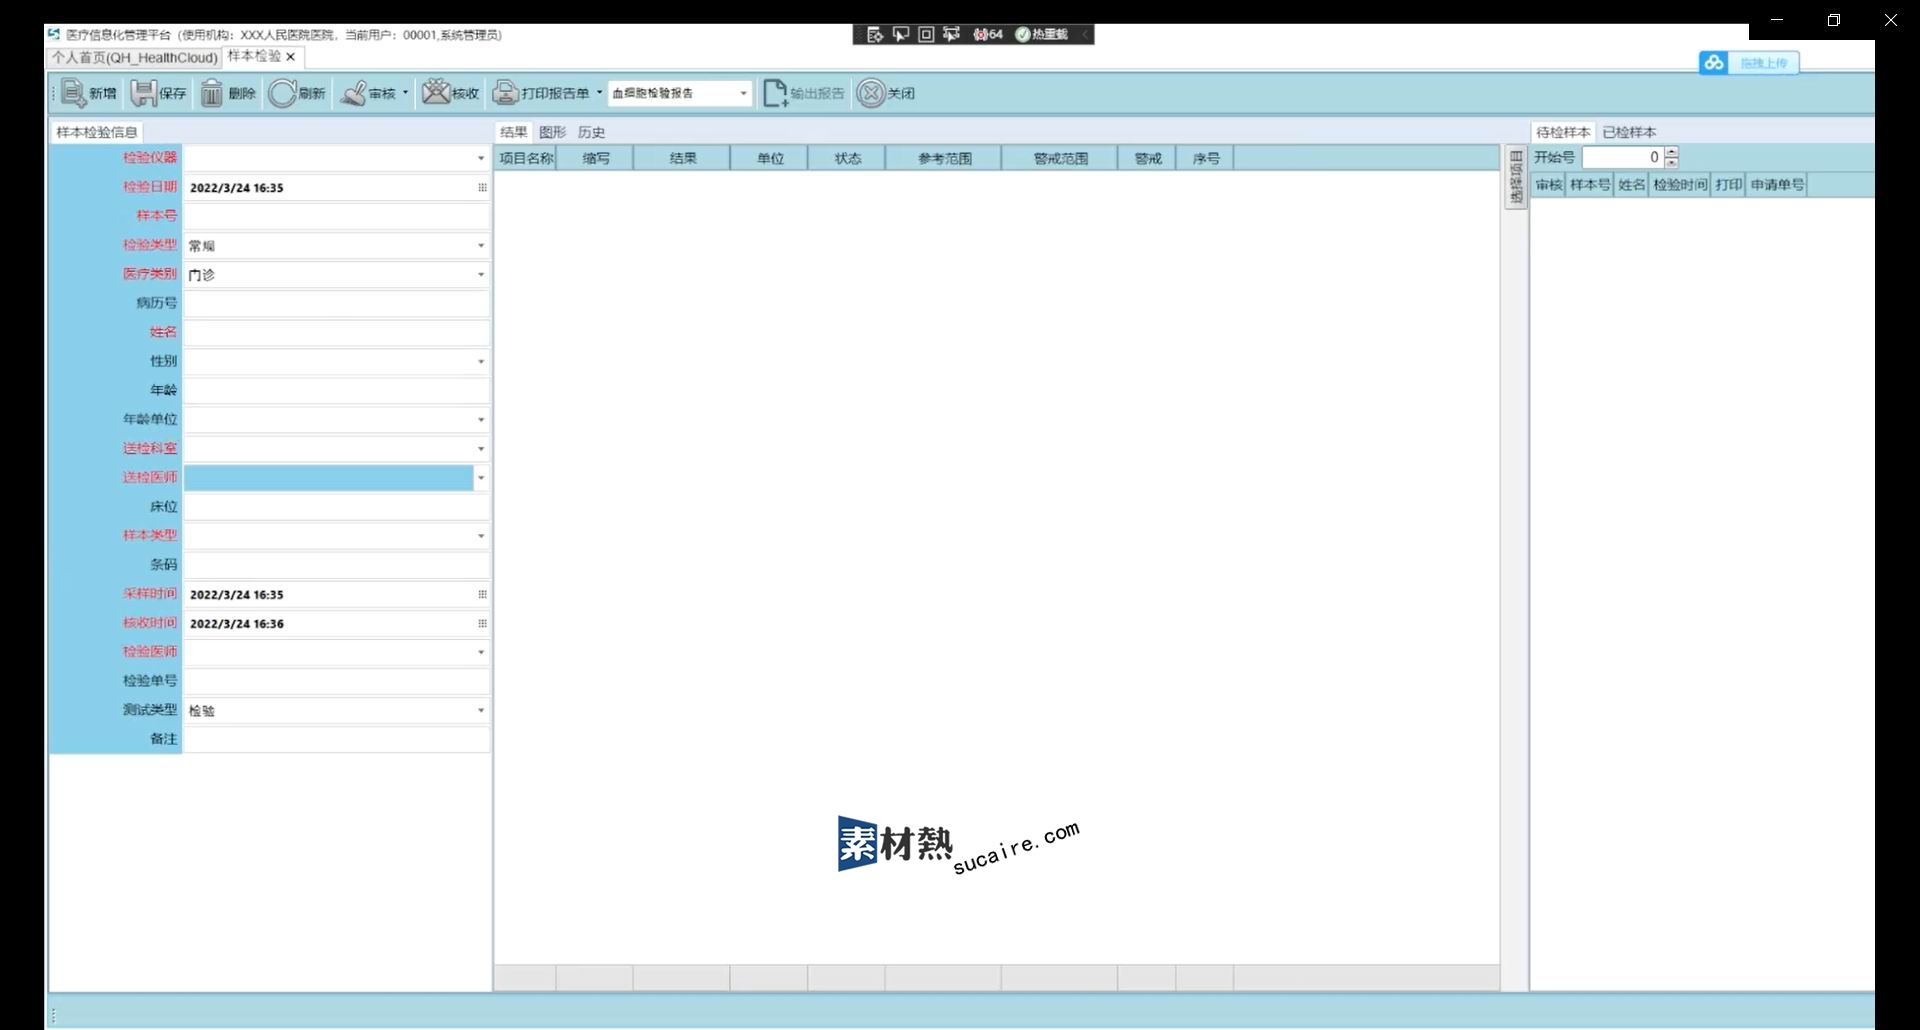Click the 保存 (Save) floppy disk icon
The width and height of the screenshot is (1920, 1030).
point(144,93)
